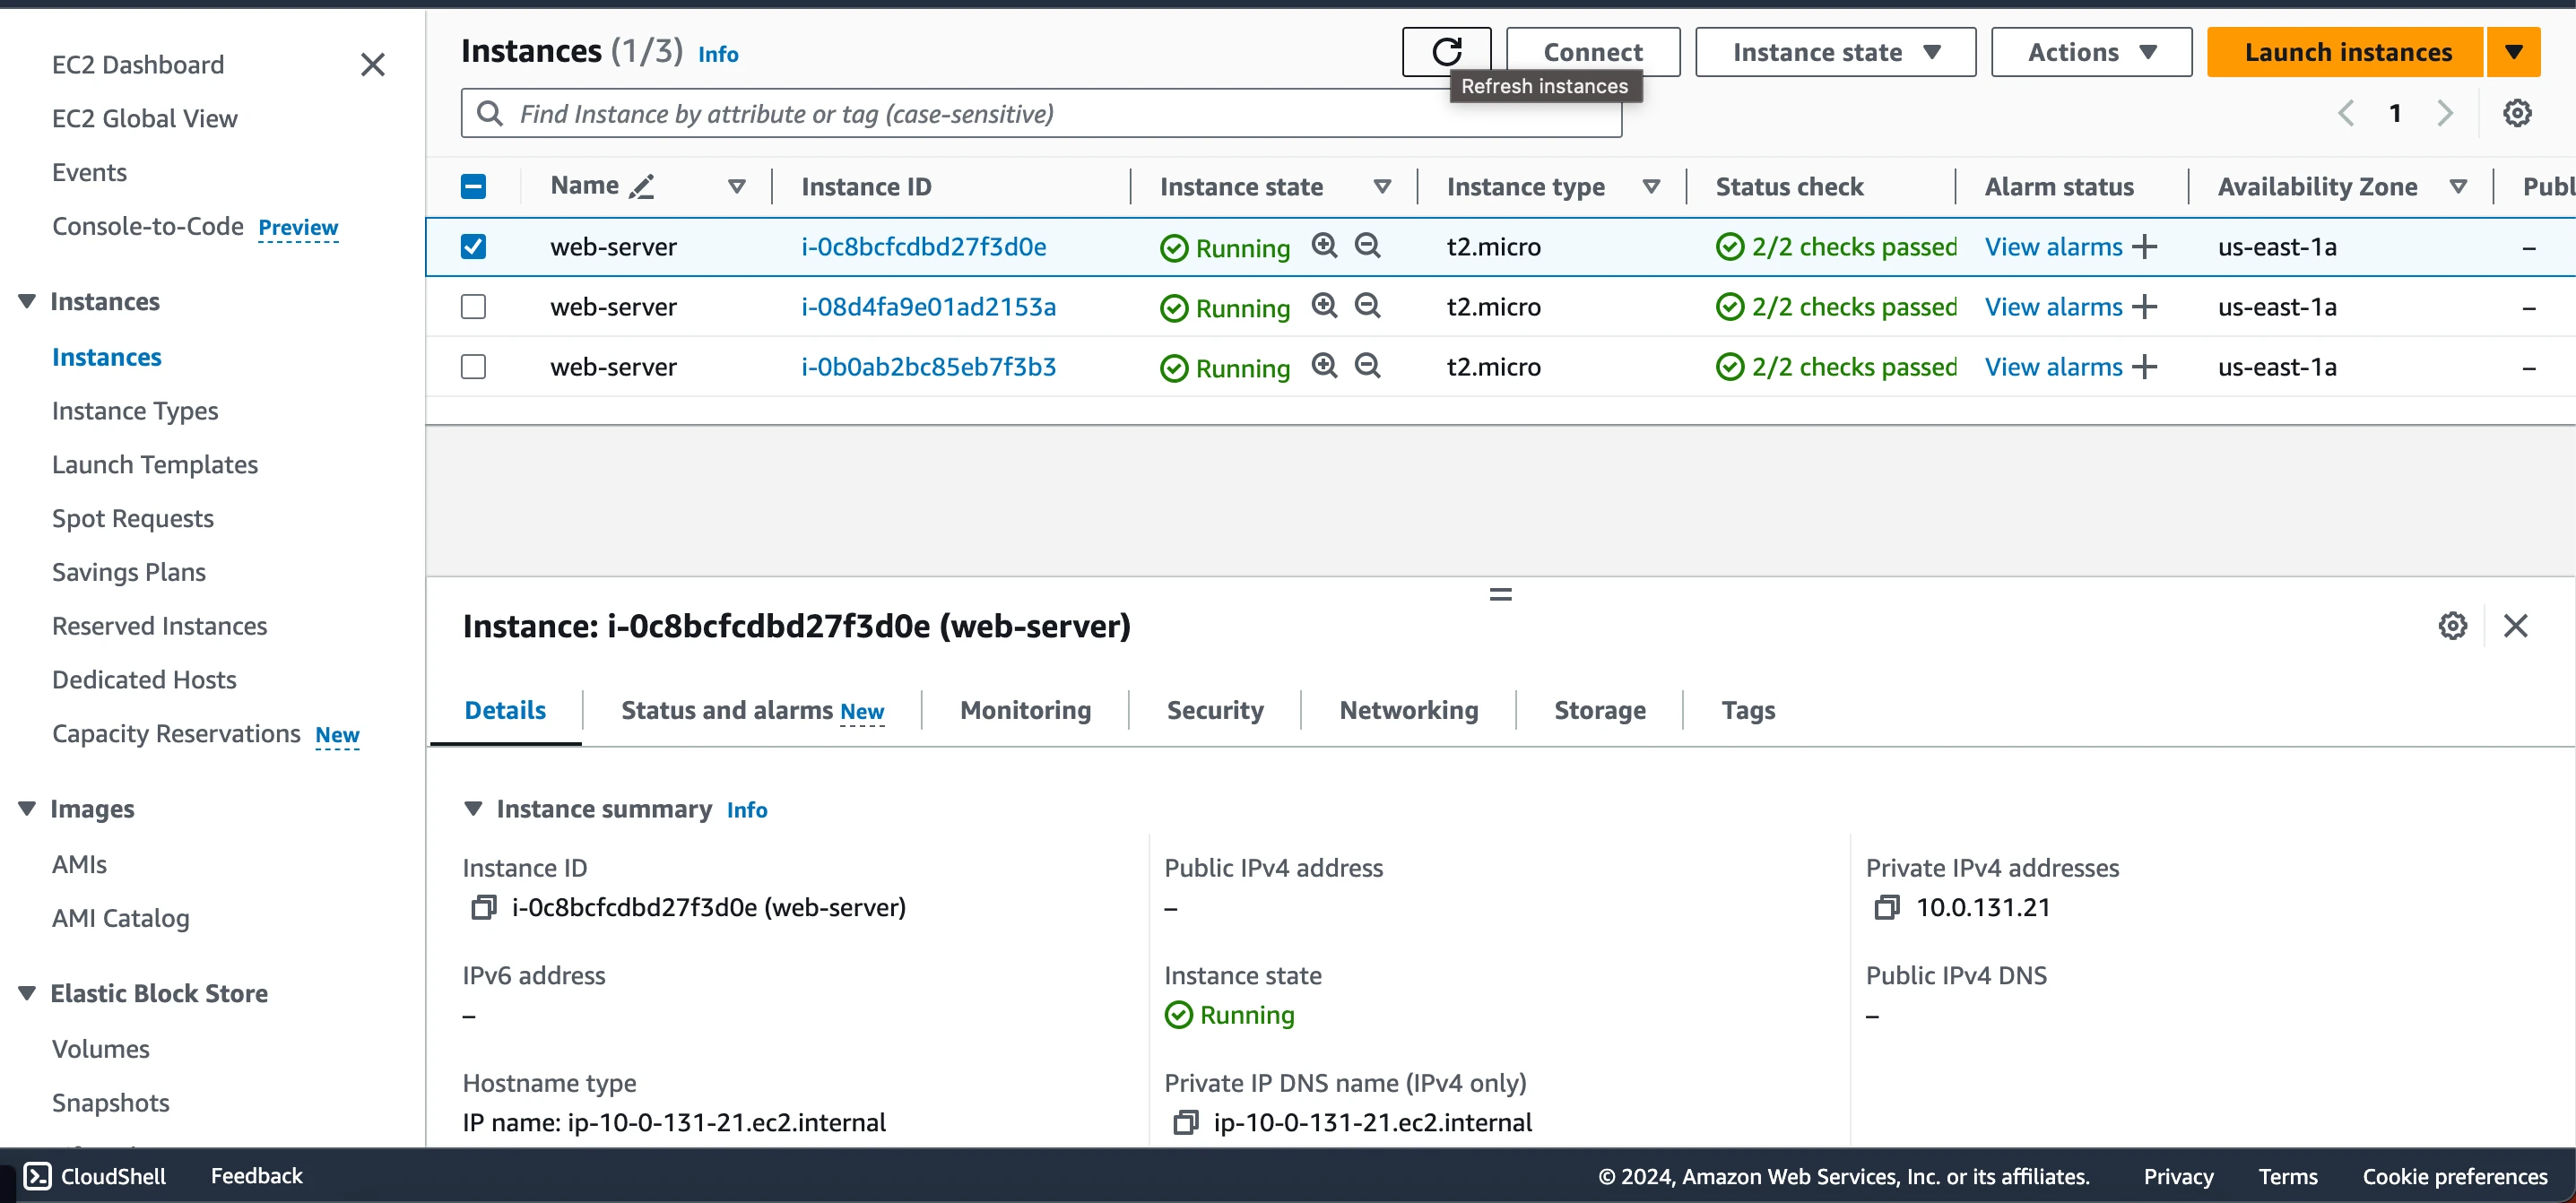Open Launch Templates in sidebar
Screen dimensions: 2576x1203
click(x=155, y=465)
